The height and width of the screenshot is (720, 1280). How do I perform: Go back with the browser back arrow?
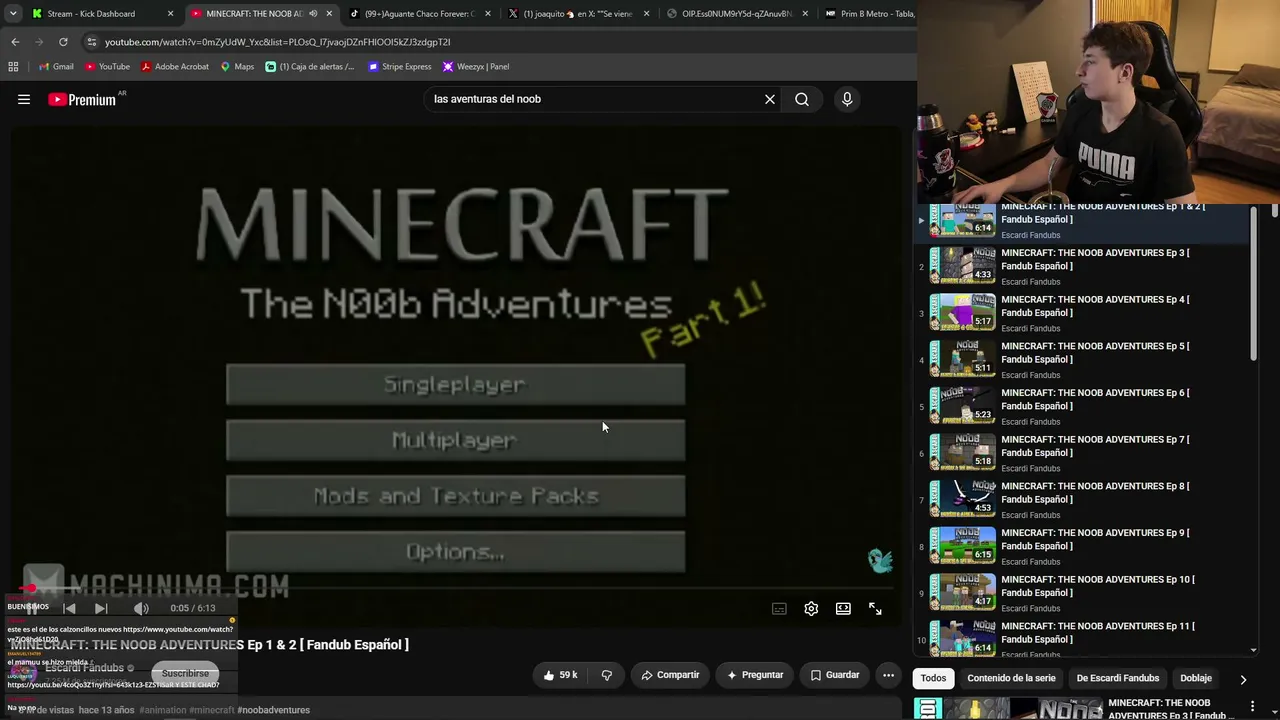point(15,42)
